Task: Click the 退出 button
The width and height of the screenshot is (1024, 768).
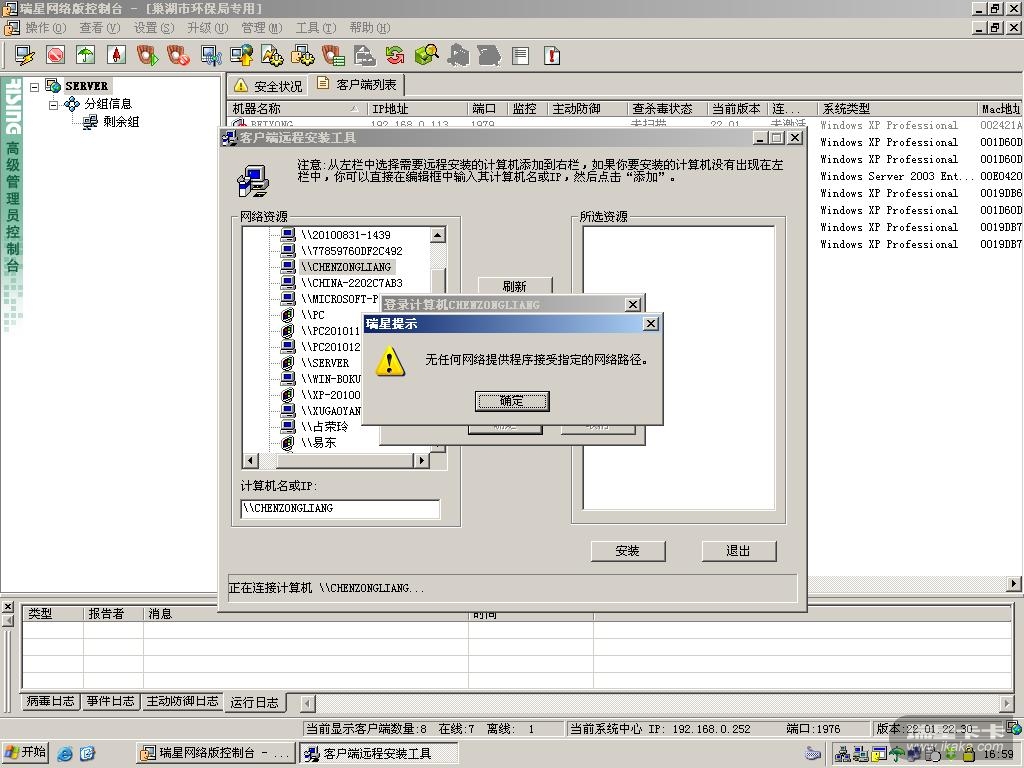Action: [739, 551]
